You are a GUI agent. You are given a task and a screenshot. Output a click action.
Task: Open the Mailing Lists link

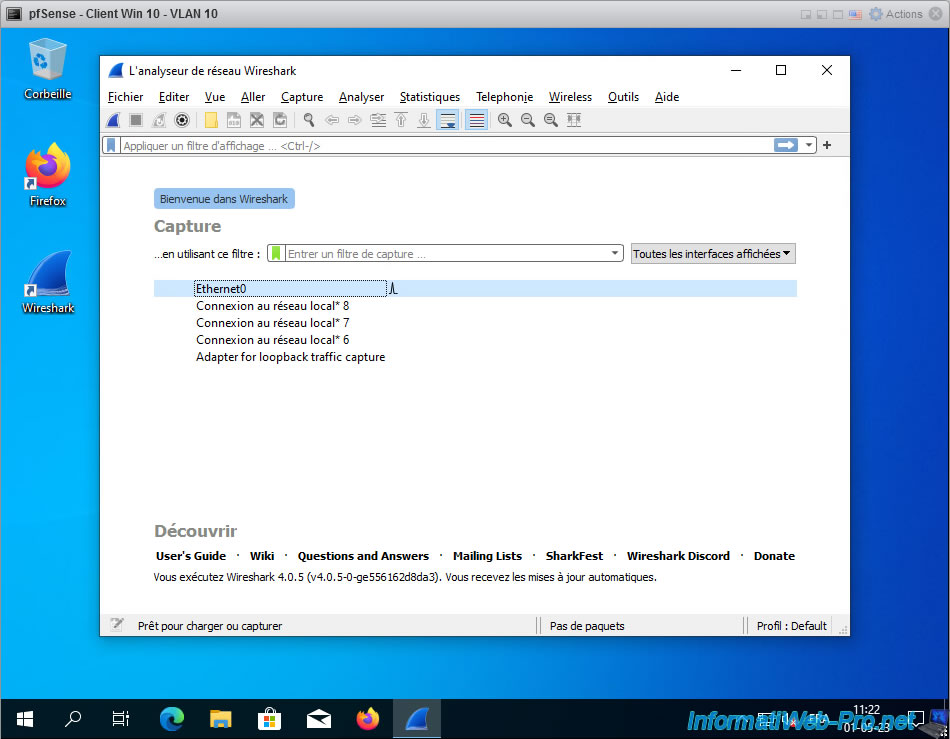click(x=487, y=556)
